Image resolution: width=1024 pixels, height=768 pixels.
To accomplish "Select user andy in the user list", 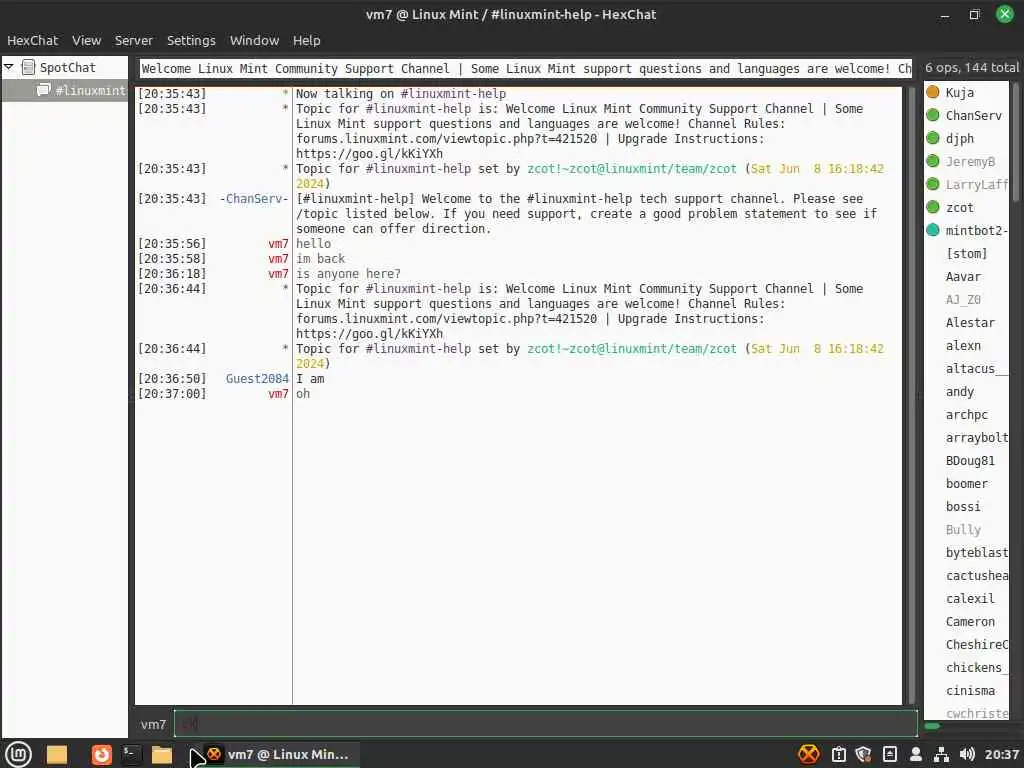I will (x=959, y=392).
